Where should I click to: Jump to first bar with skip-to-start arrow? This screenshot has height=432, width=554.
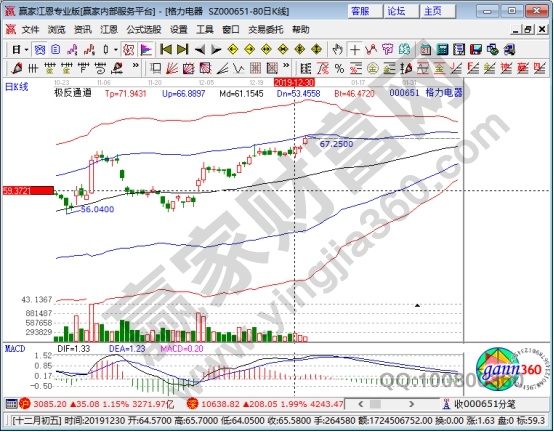pos(166,50)
